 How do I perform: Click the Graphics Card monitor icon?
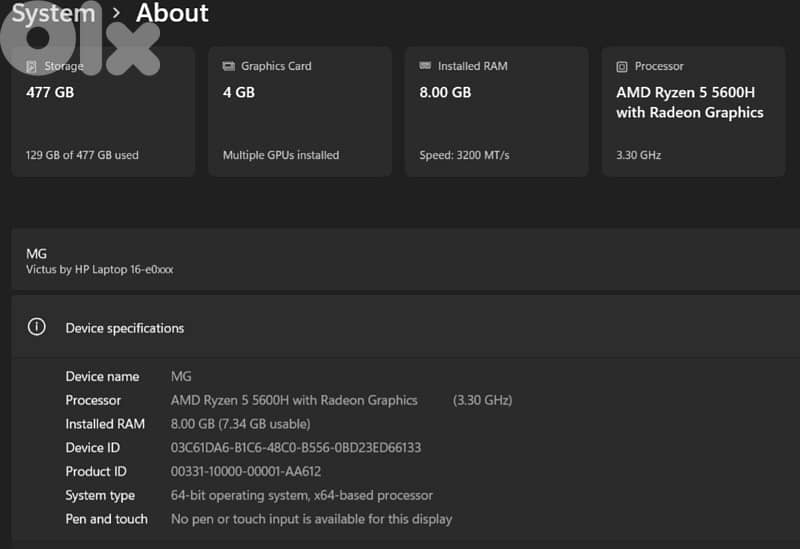click(x=228, y=66)
